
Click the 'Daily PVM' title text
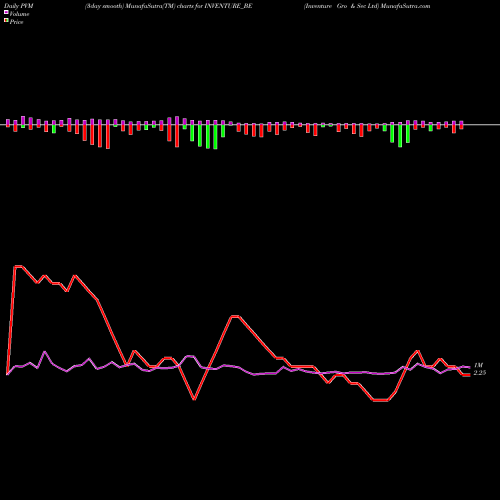(x=19, y=6)
